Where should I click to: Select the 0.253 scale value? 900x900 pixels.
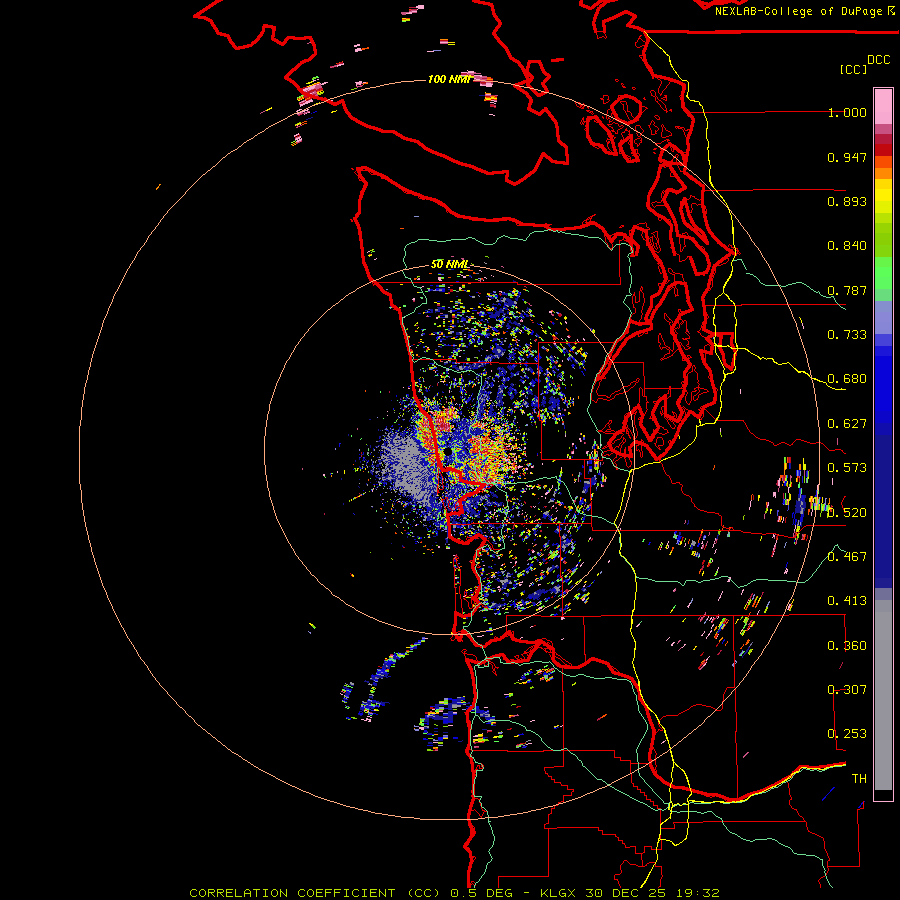point(847,734)
